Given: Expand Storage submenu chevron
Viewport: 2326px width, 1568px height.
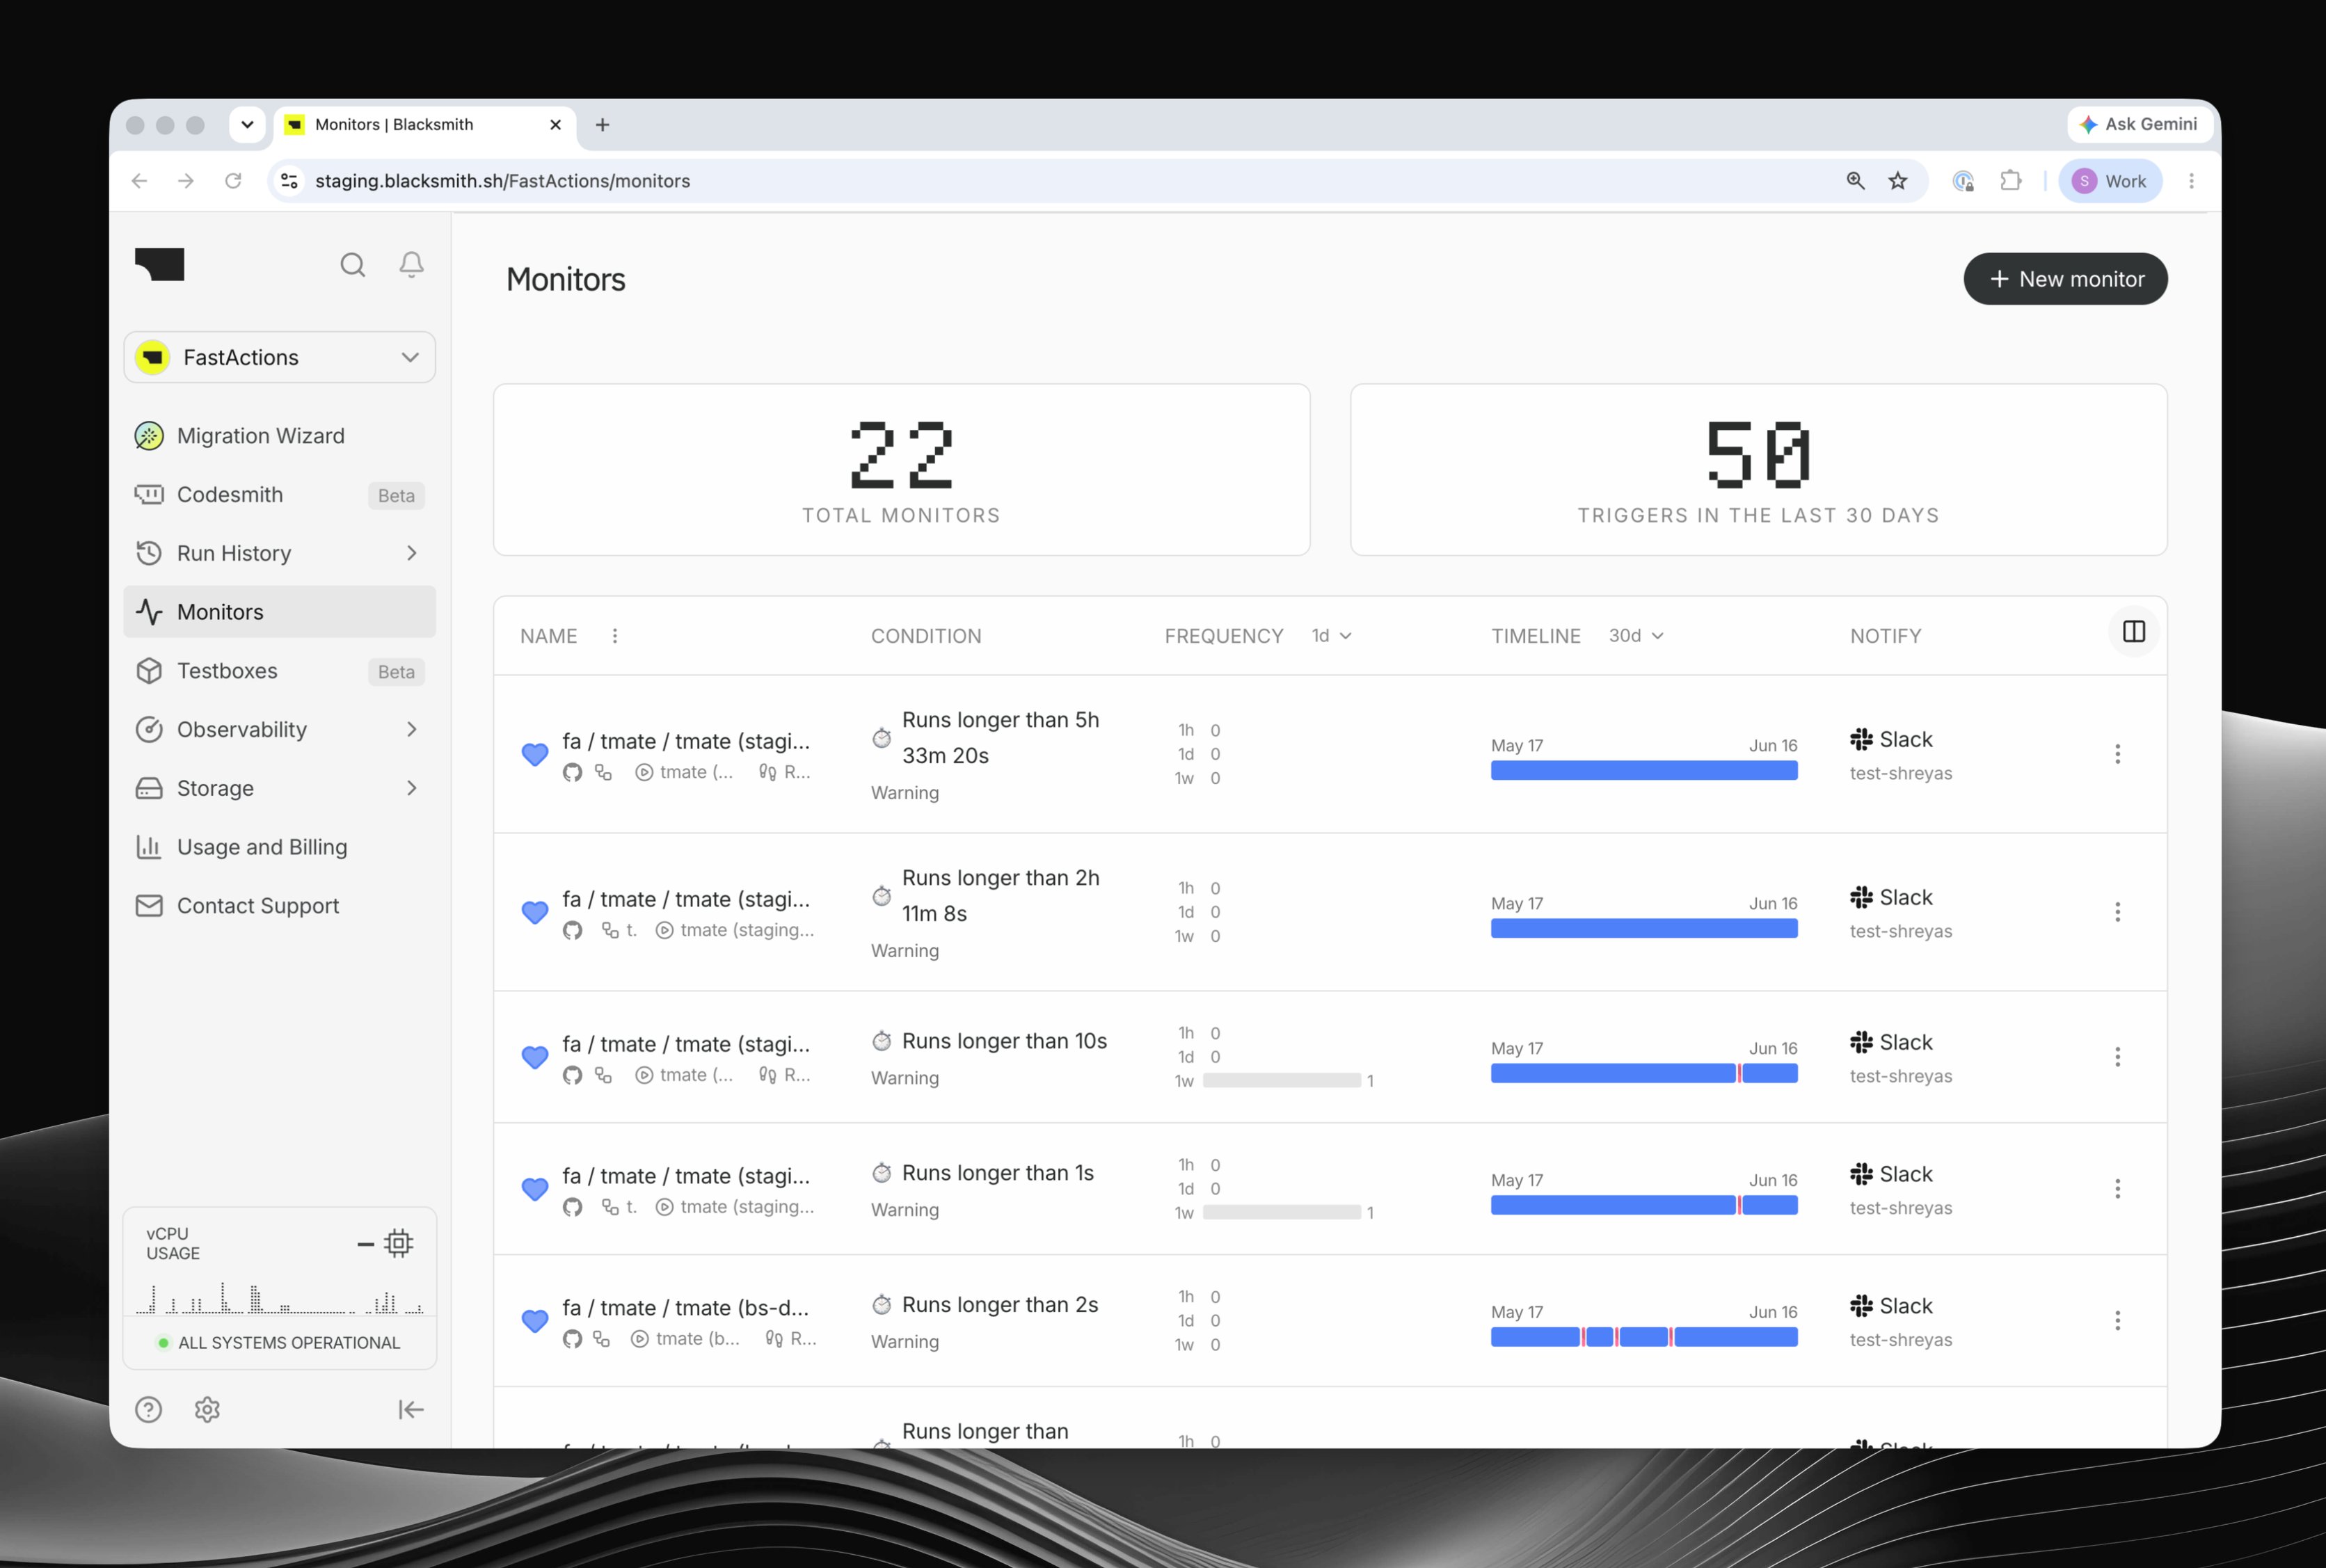Looking at the screenshot, I should point(411,788).
